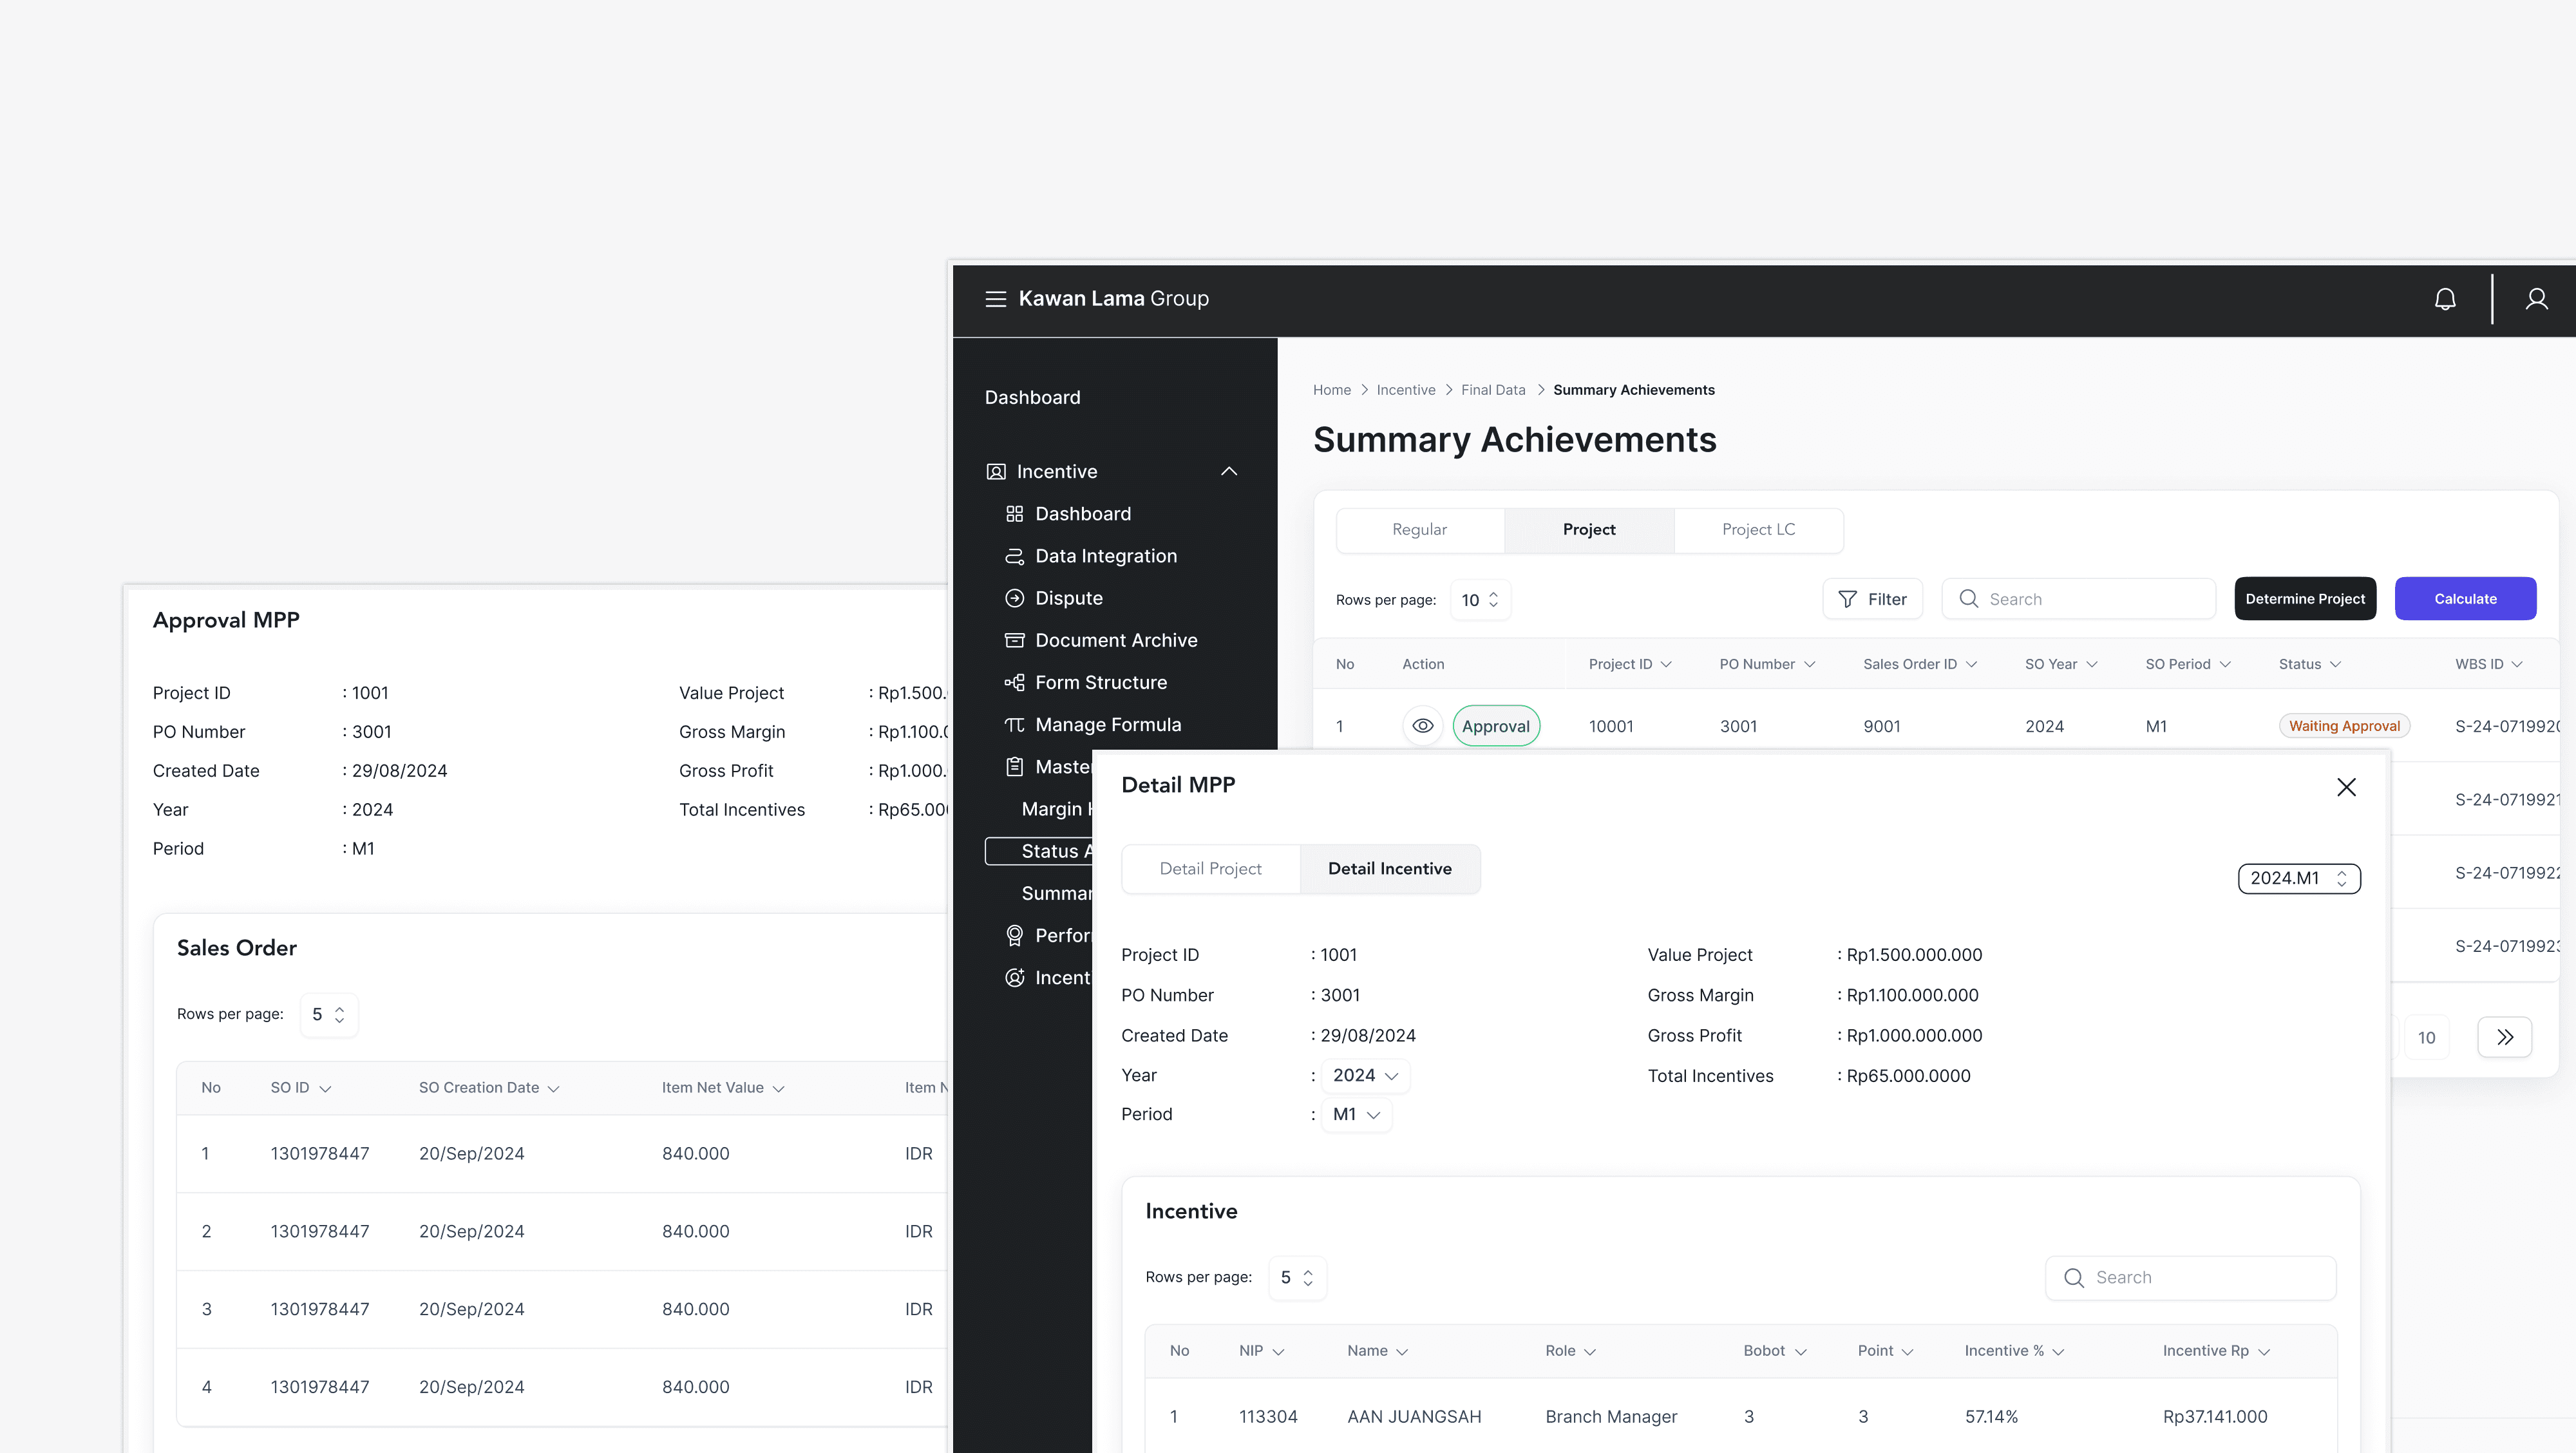Click the eye preview icon for row 1
The width and height of the screenshot is (2576, 1453).
1423,726
